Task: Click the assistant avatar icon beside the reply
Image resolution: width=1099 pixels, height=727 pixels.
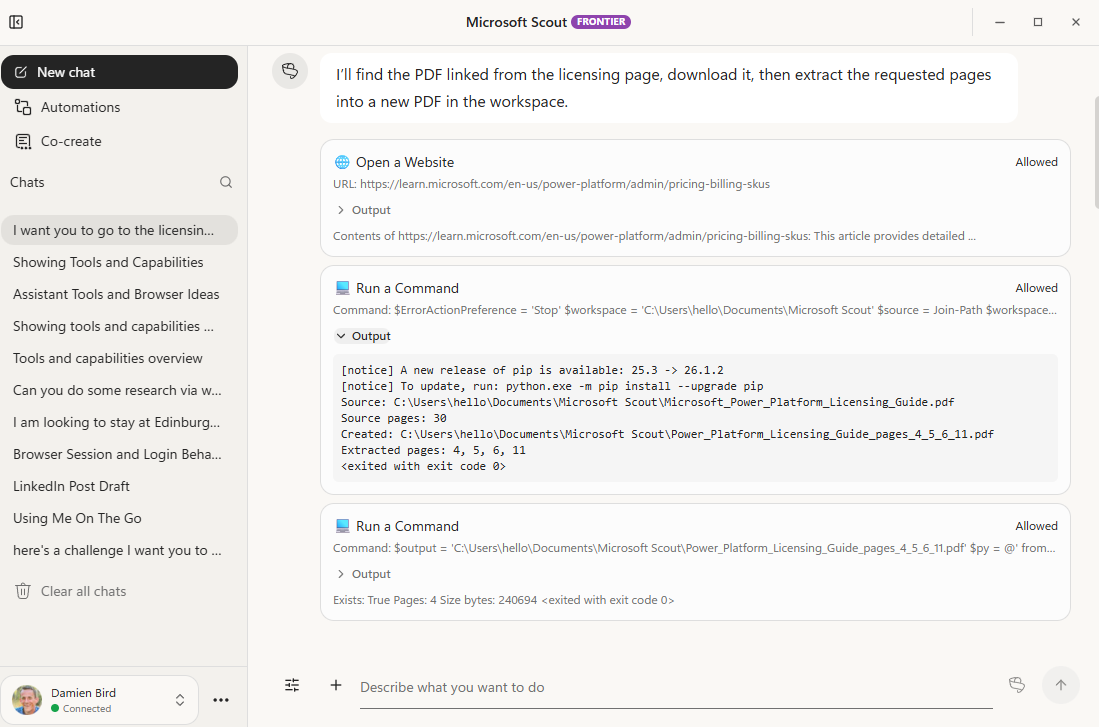Action: 290,71
